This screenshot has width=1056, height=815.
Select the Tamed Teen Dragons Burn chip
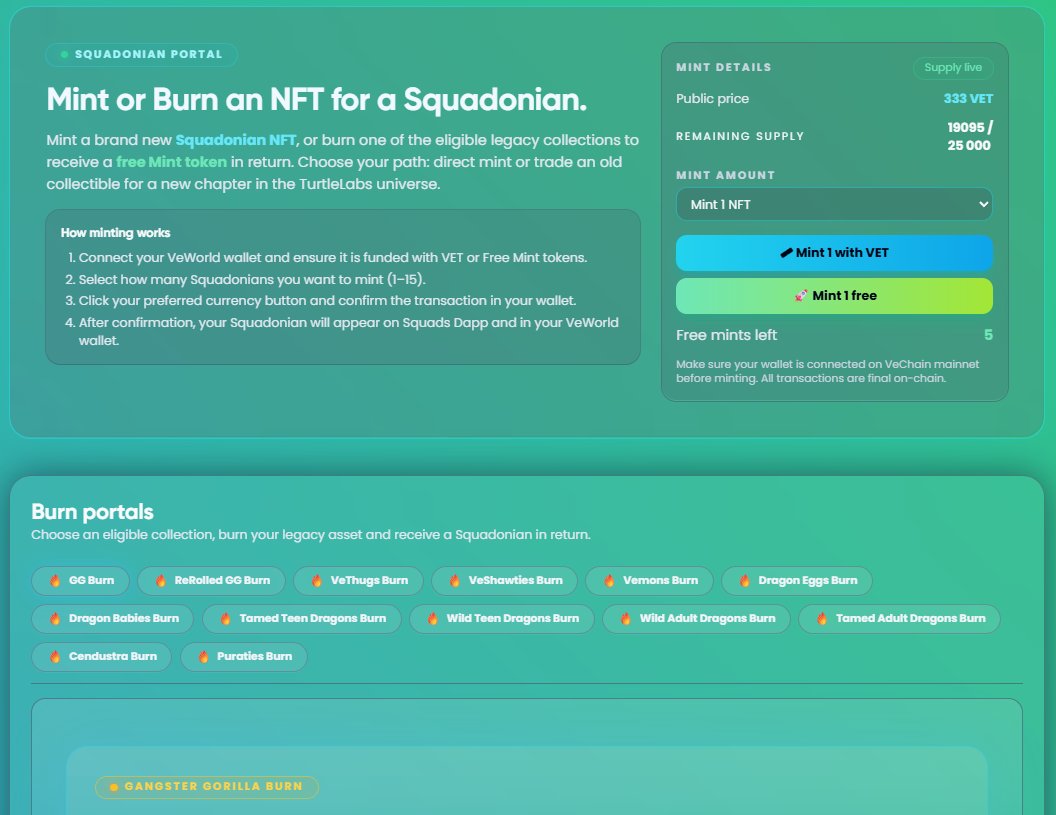[x=303, y=618]
